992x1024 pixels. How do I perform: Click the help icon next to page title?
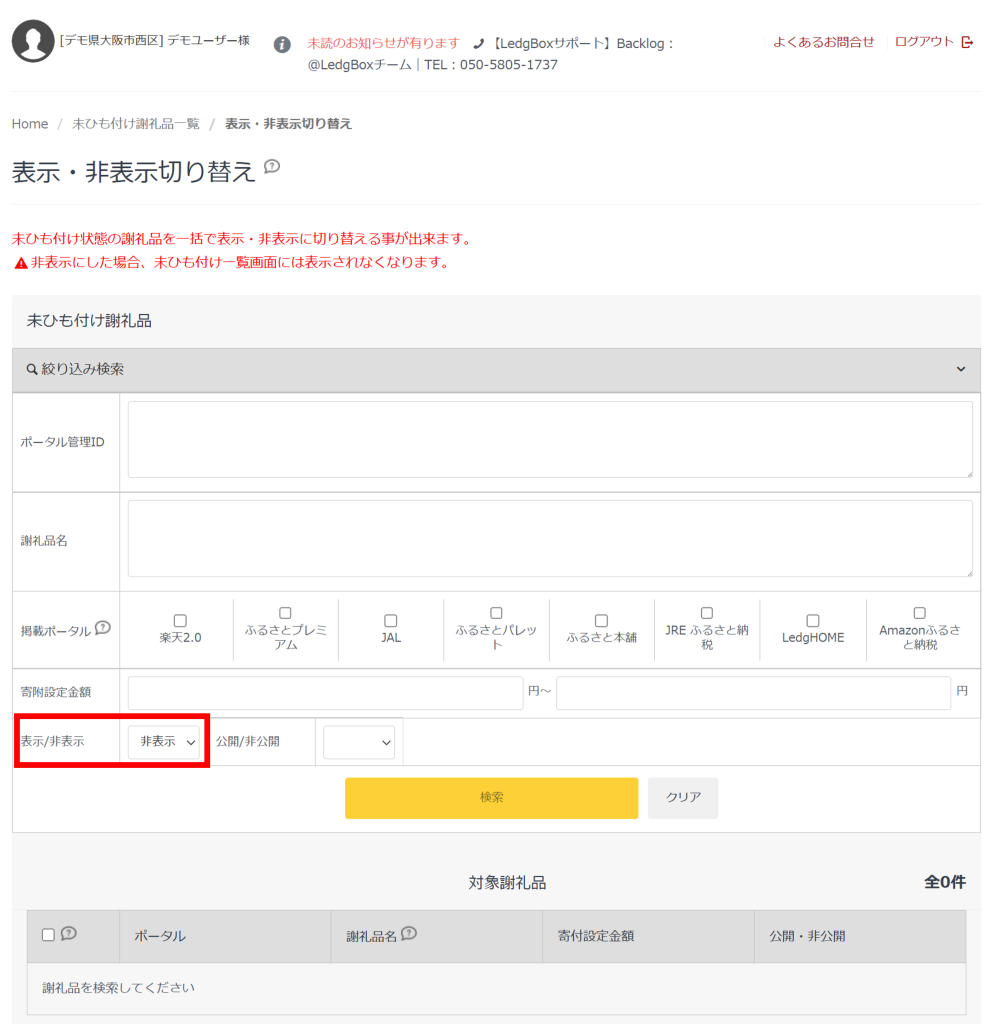click(x=272, y=167)
